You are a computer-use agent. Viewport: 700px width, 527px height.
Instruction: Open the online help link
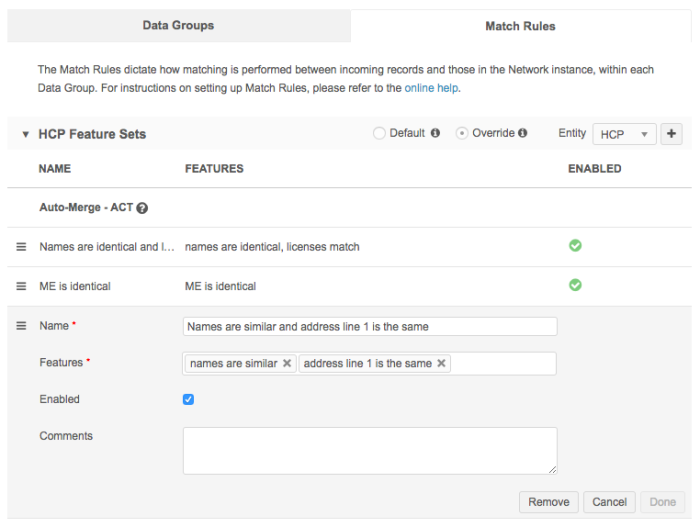coord(431,88)
